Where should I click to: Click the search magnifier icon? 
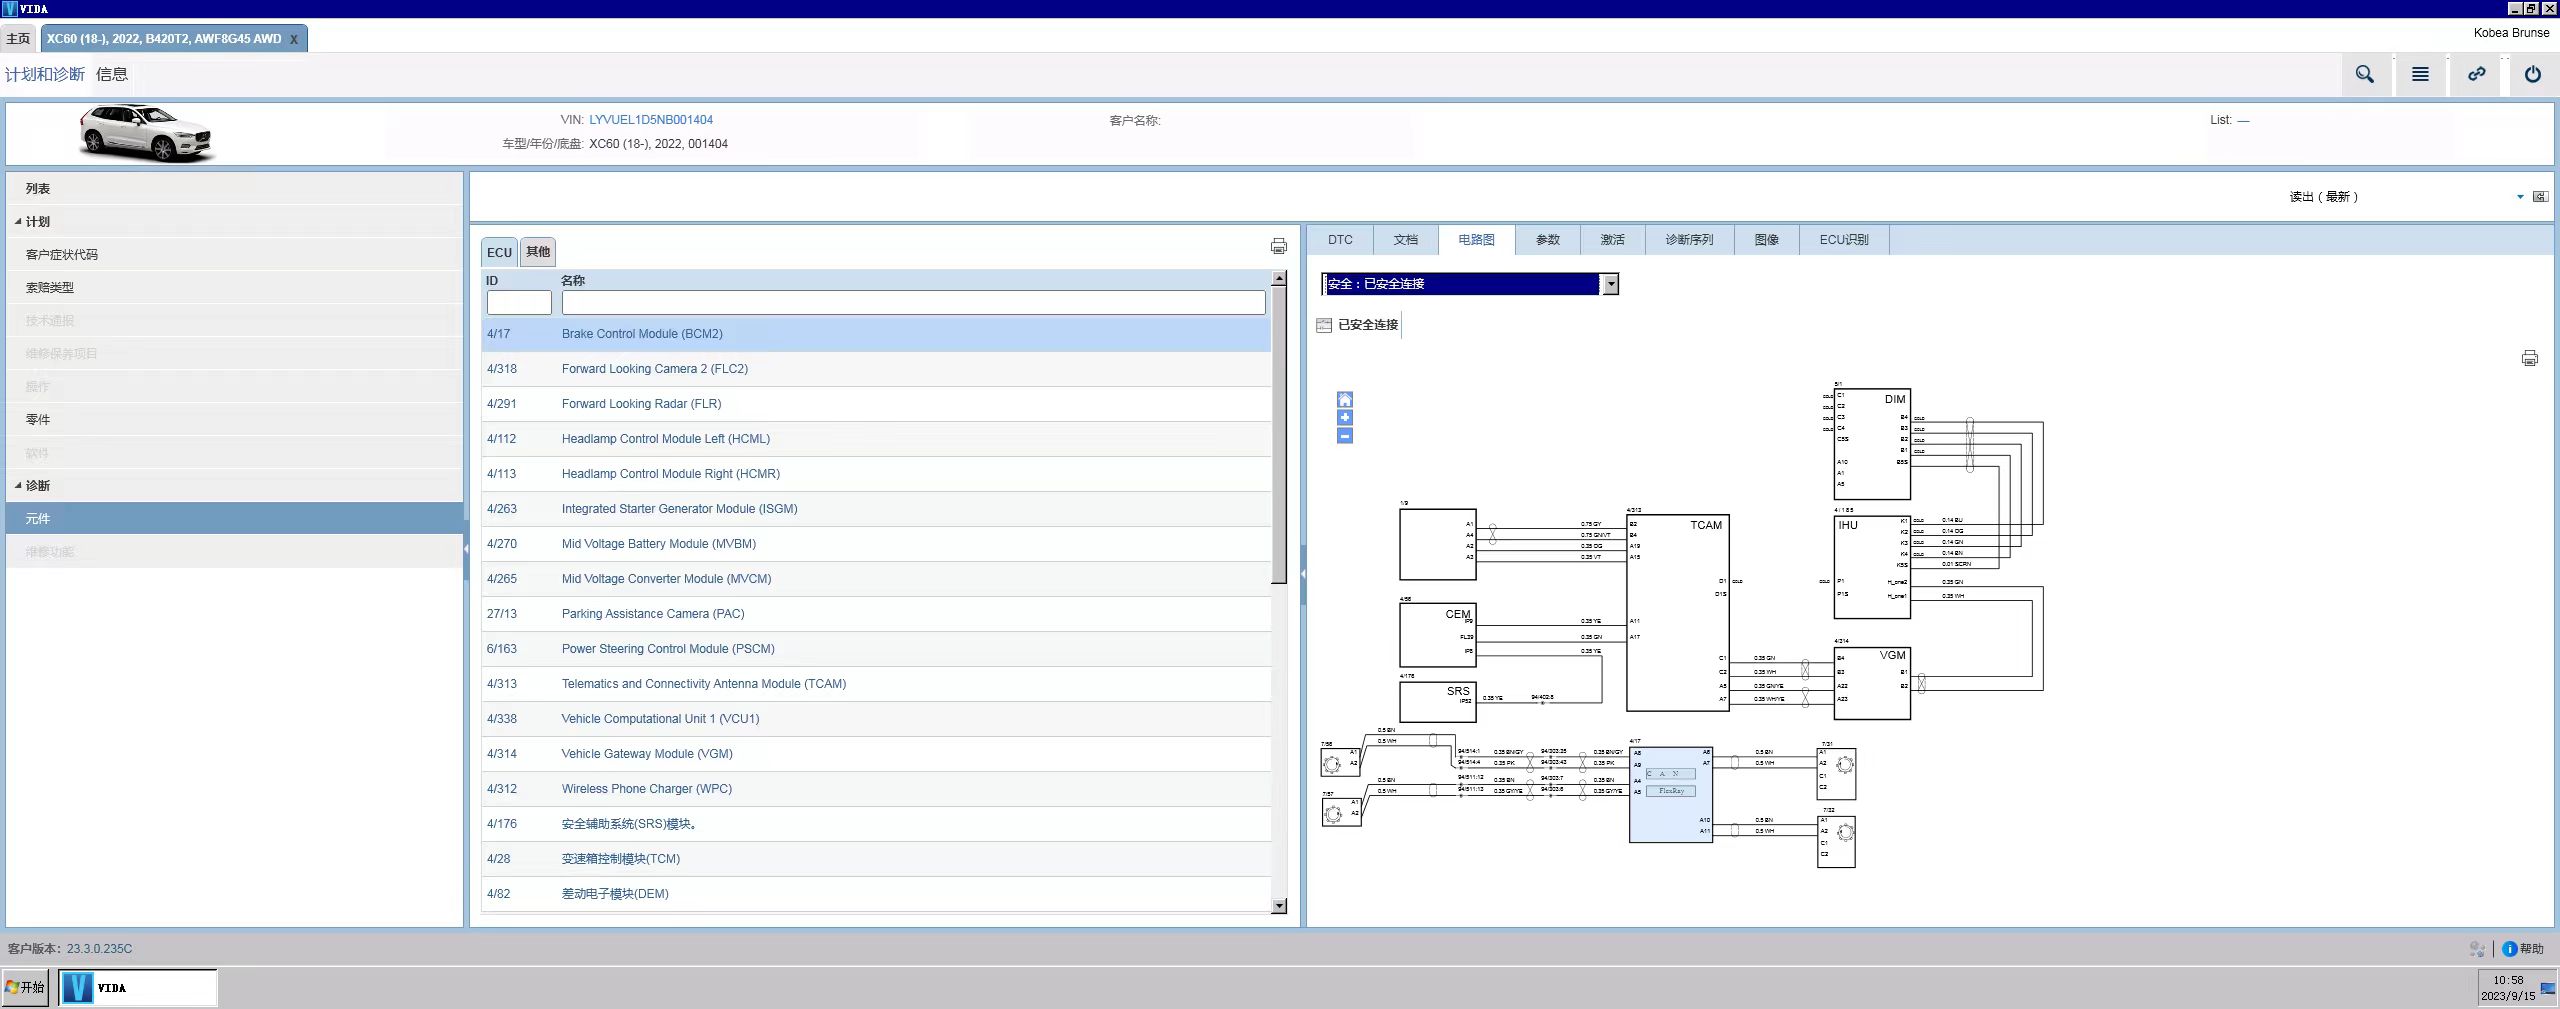click(x=2364, y=74)
